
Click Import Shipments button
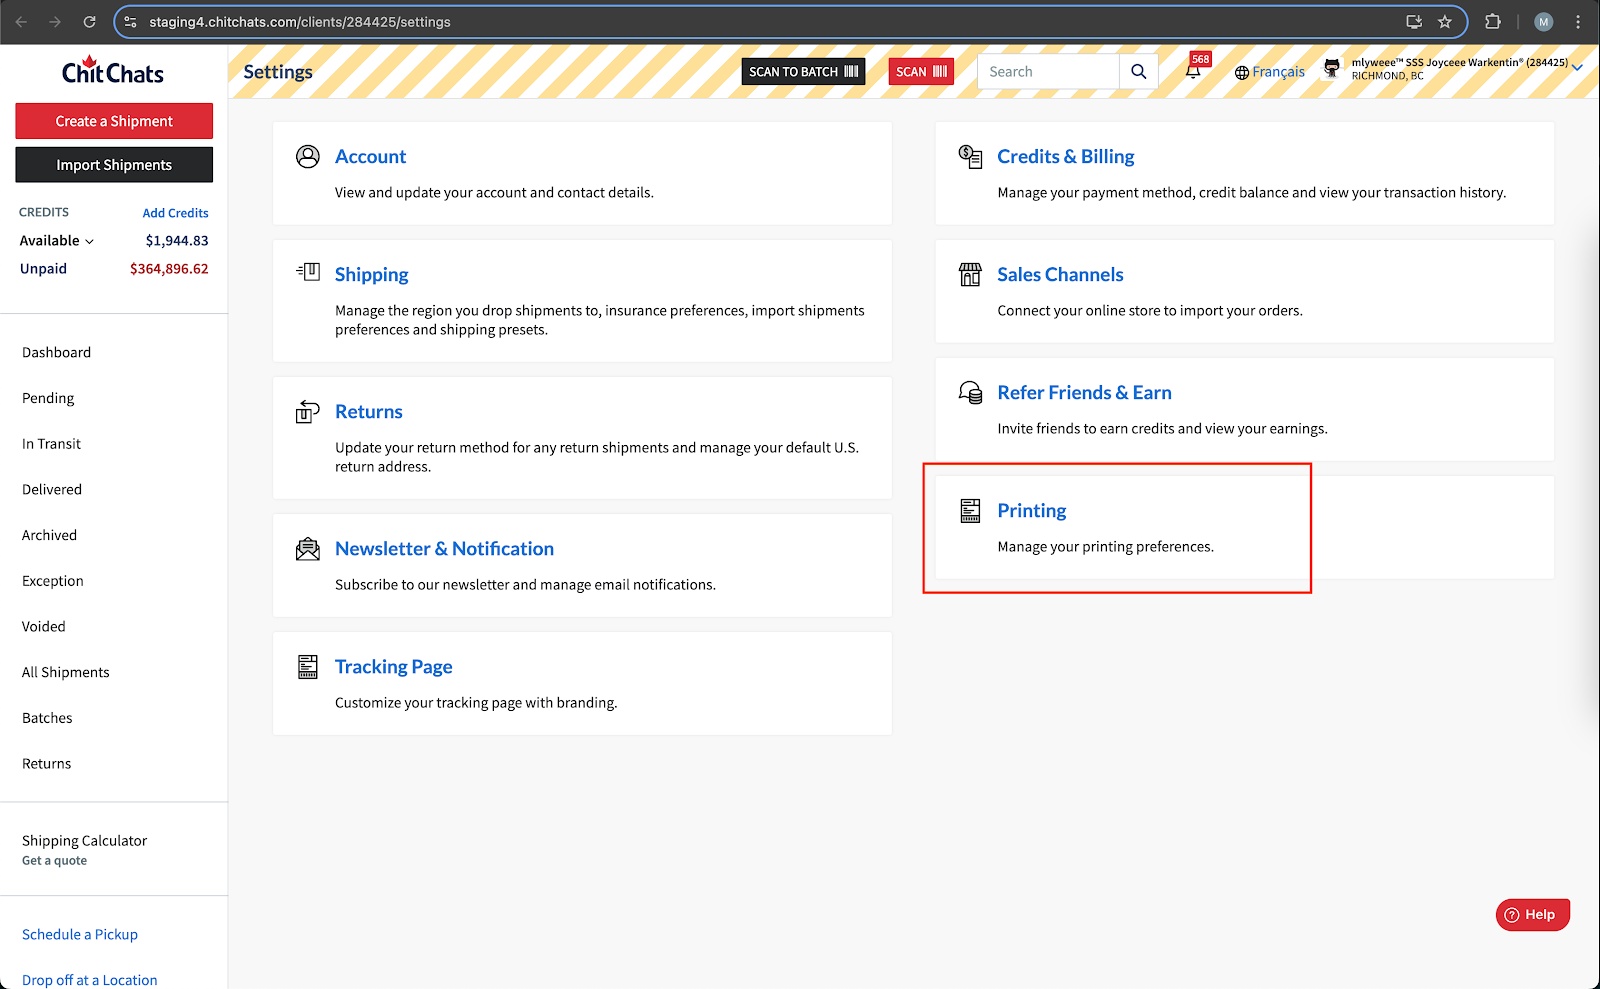point(114,165)
